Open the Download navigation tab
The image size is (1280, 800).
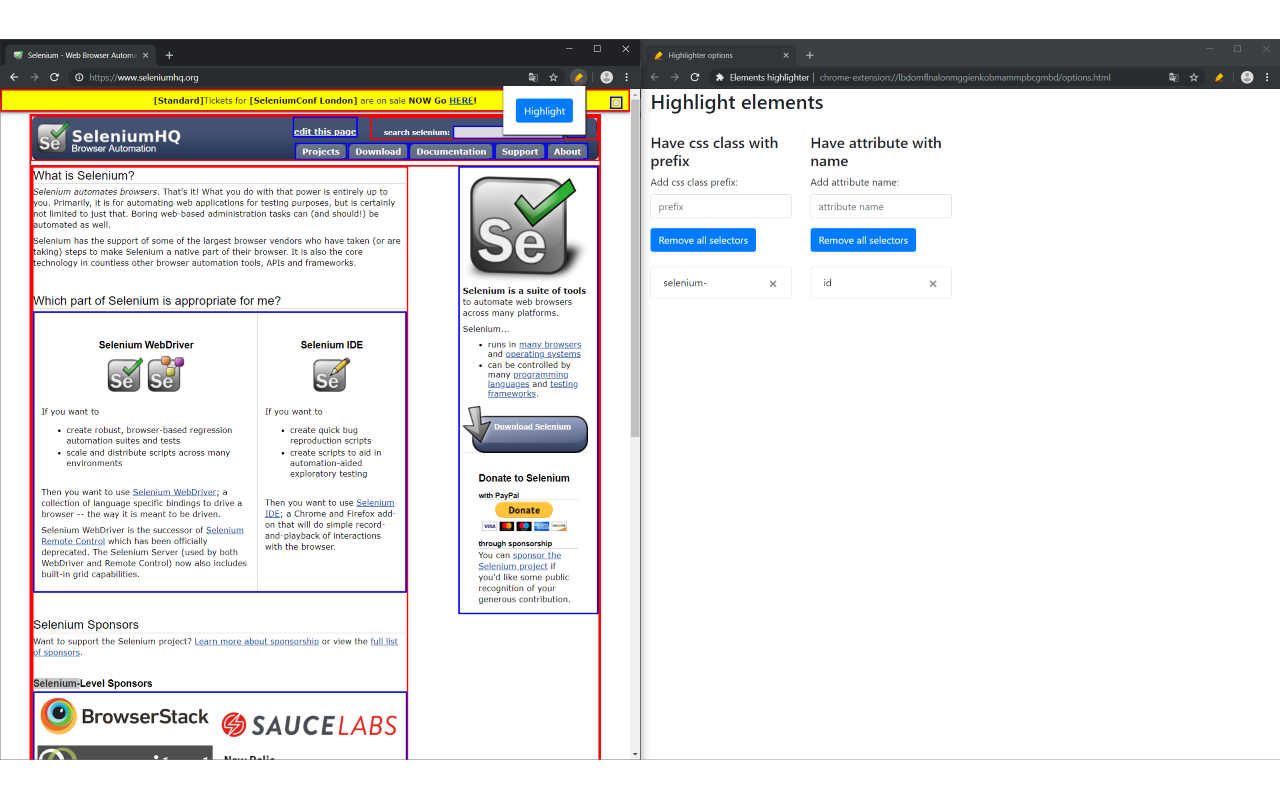click(378, 152)
